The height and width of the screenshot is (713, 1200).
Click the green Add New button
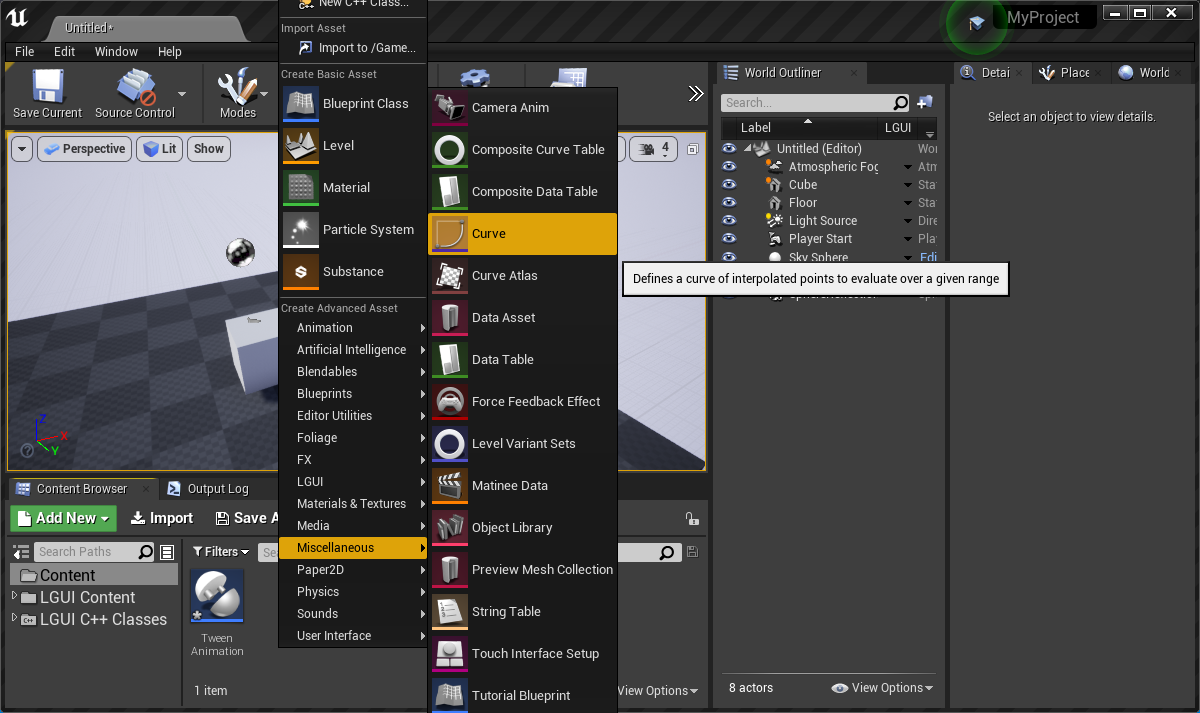[63, 518]
